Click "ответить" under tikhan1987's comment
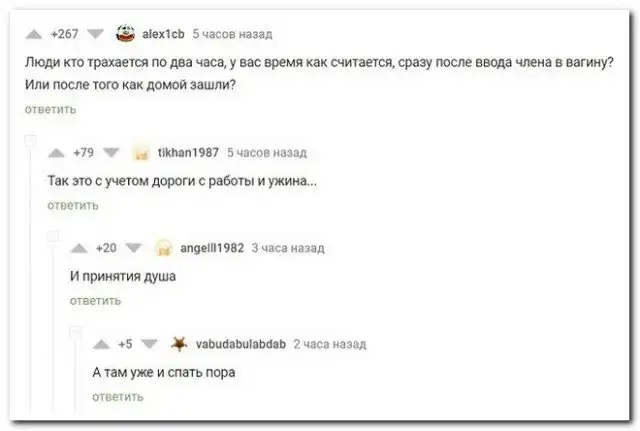 point(73,205)
